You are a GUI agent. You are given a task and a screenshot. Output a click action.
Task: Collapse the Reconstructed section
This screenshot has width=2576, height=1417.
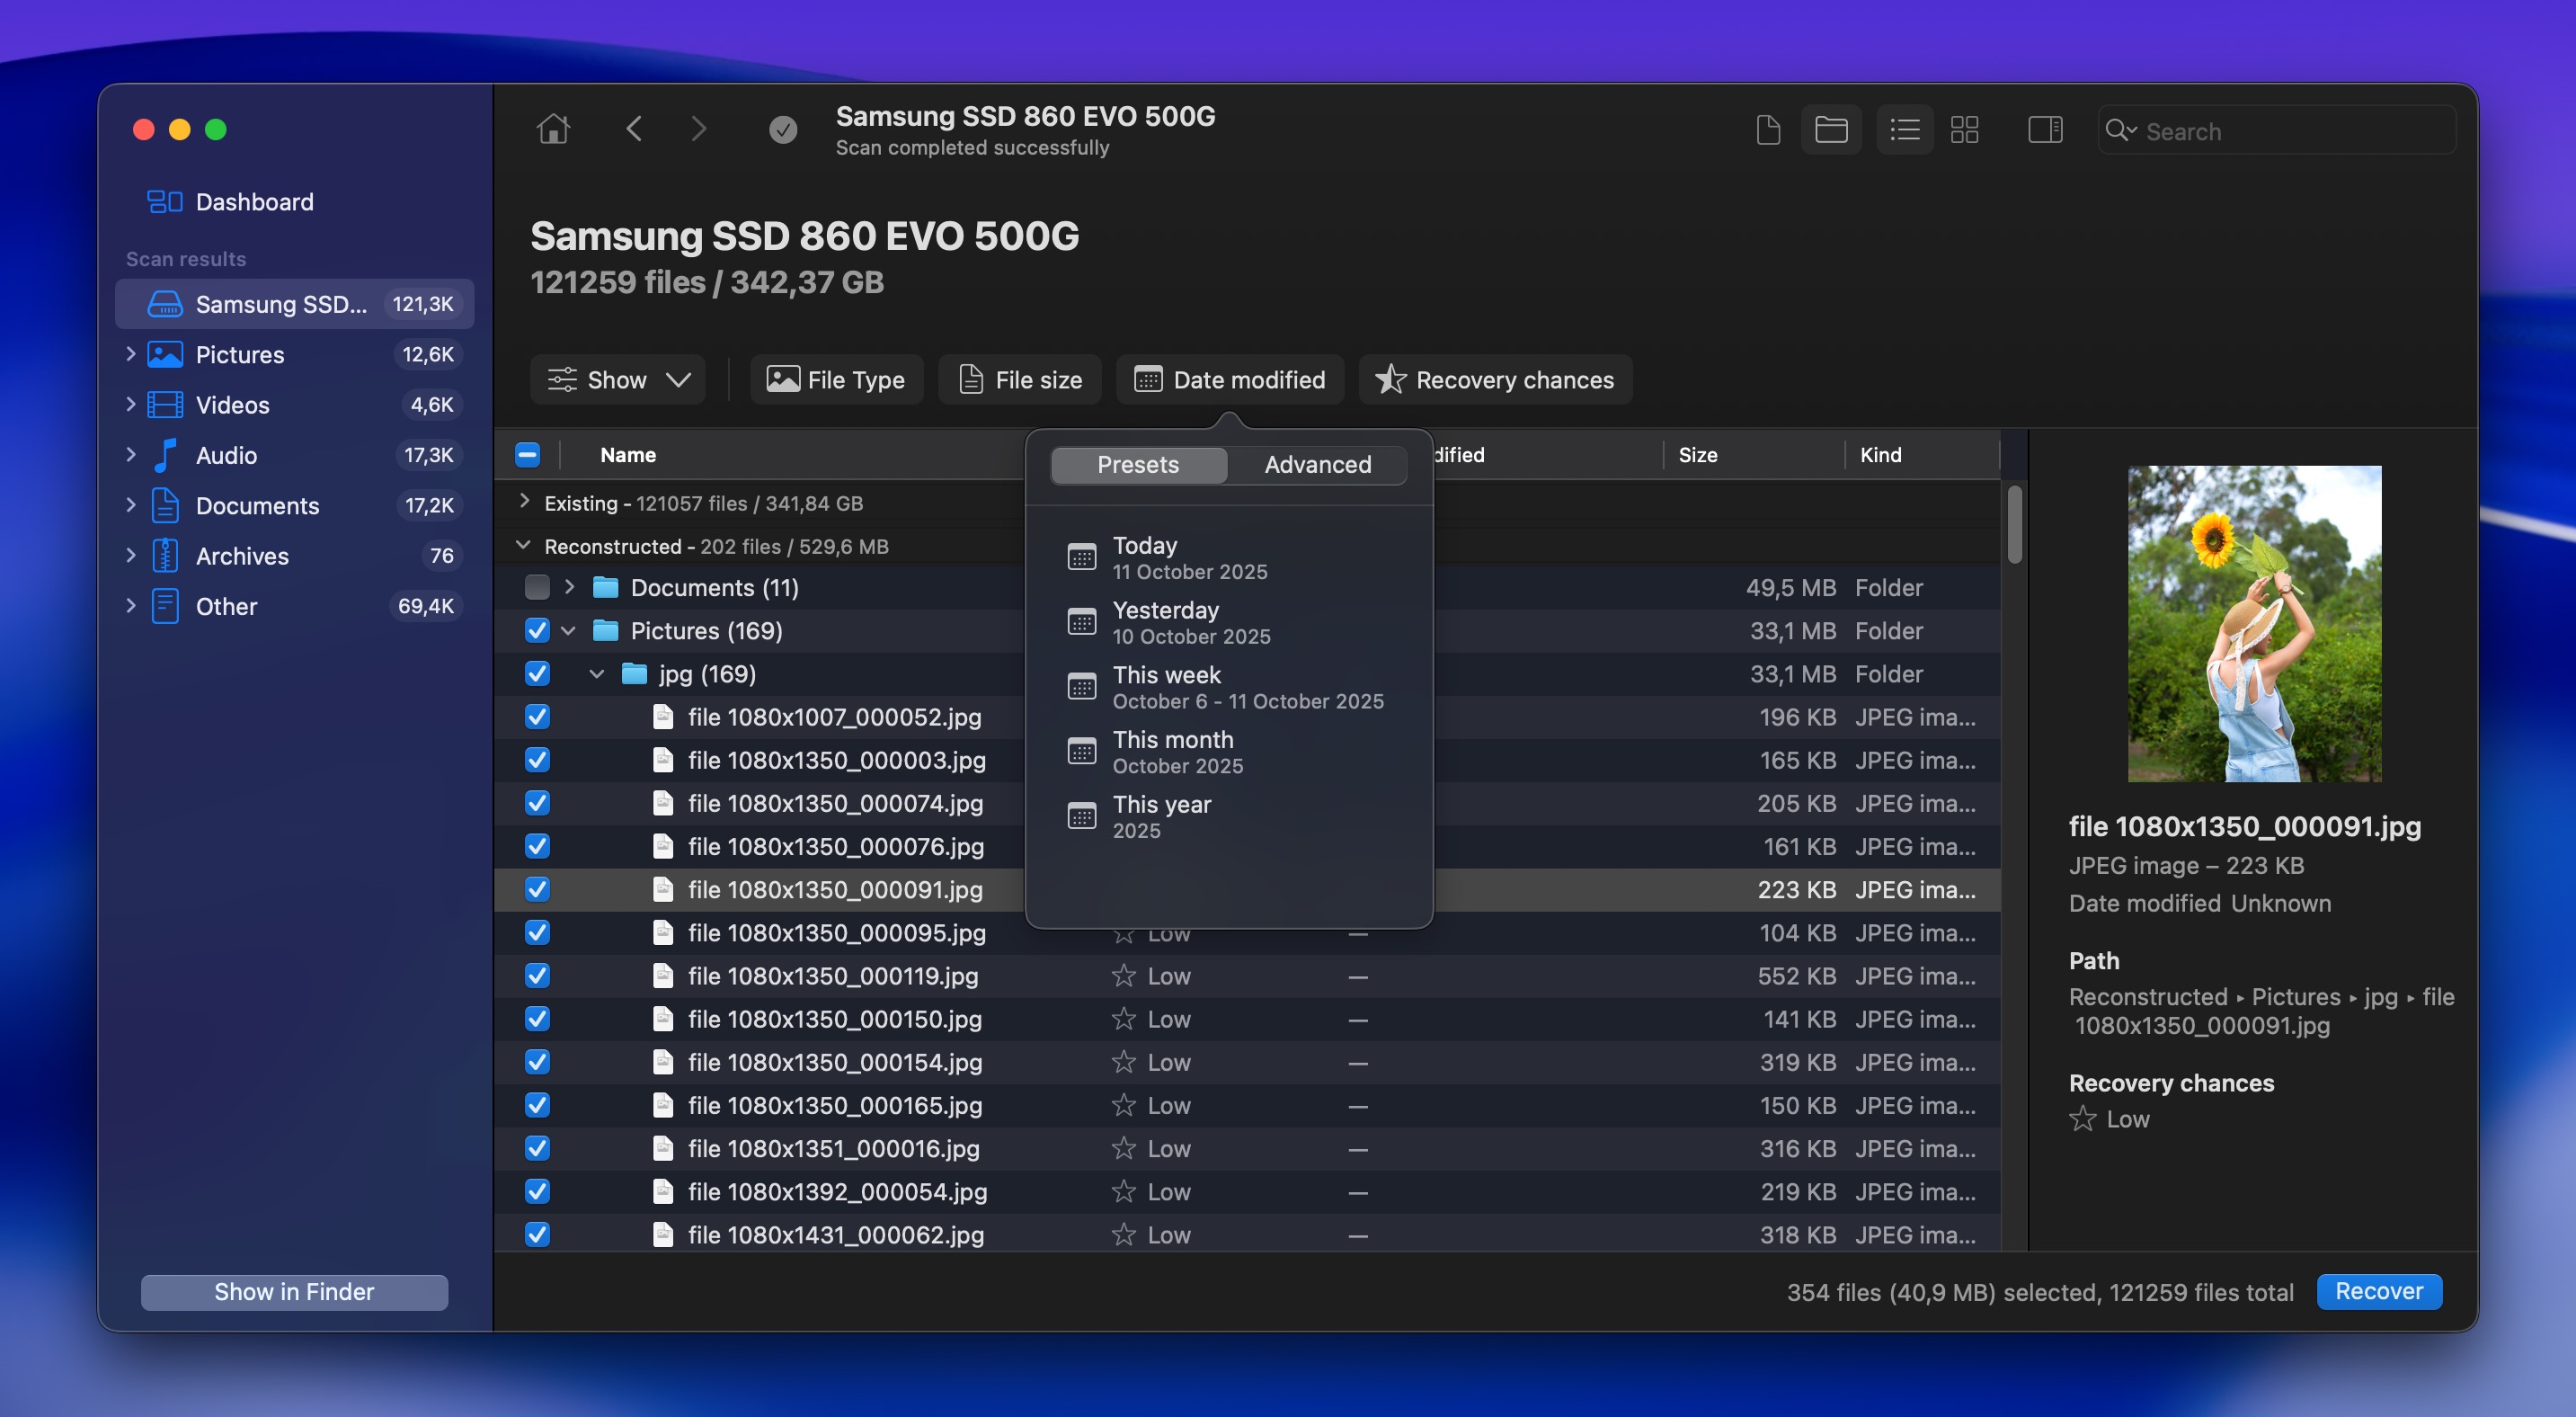click(x=522, y=546)
